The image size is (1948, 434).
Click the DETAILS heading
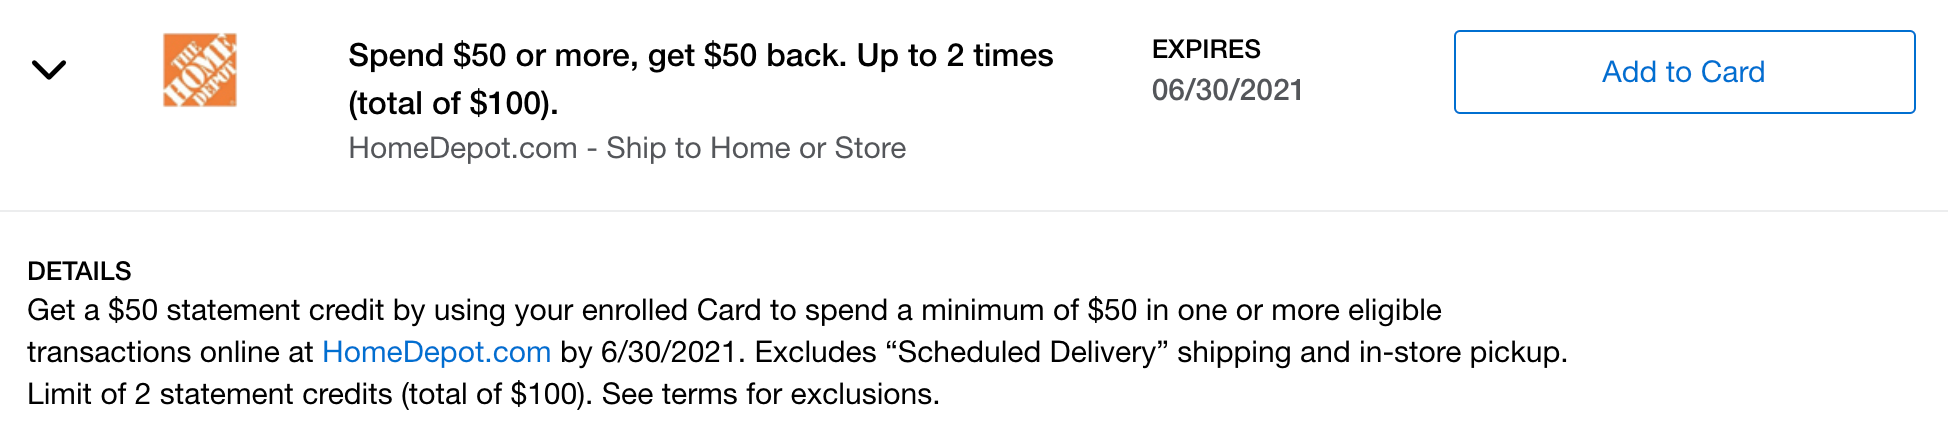click(x=79, y=271)
